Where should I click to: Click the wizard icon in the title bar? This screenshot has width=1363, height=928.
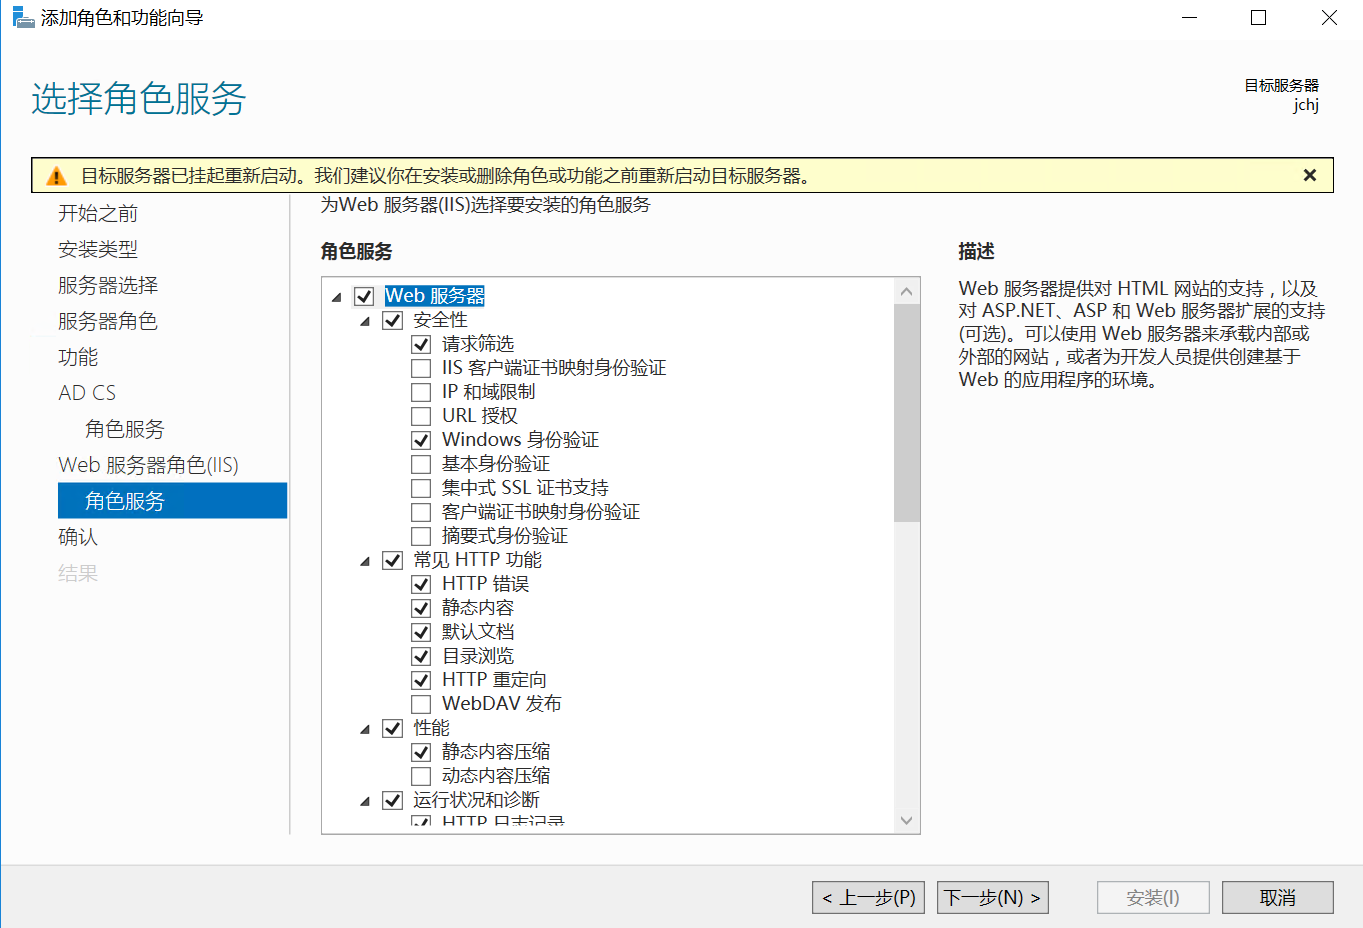point(23,17)
